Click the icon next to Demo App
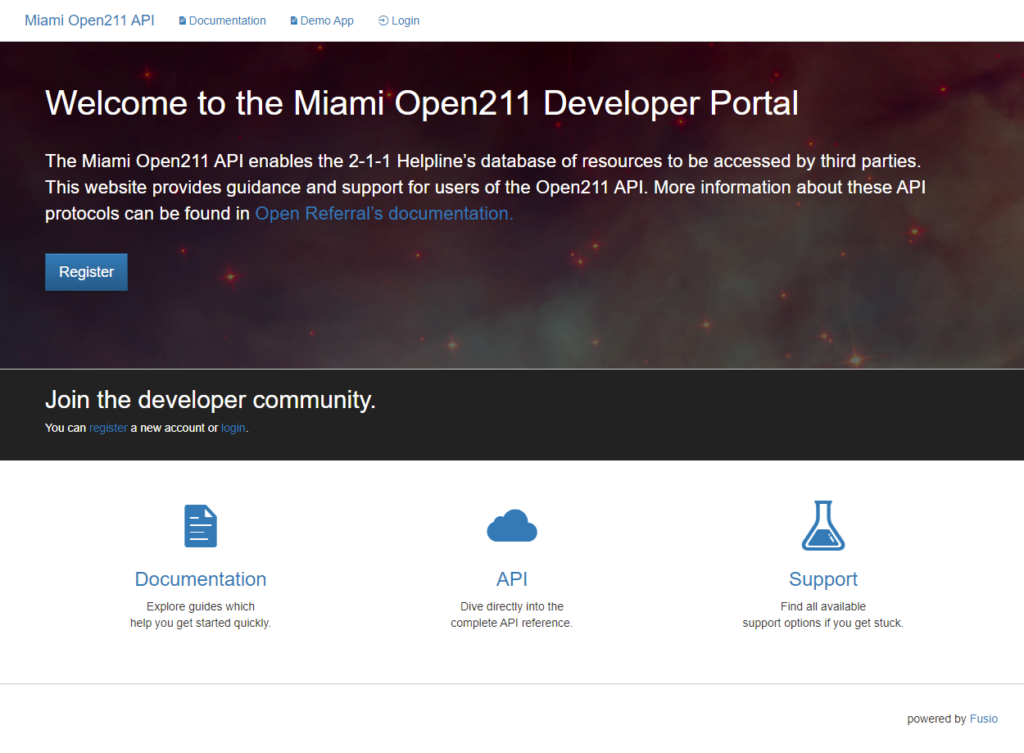Viewport: 1024px width, 753px height. [x=294, y=21]
